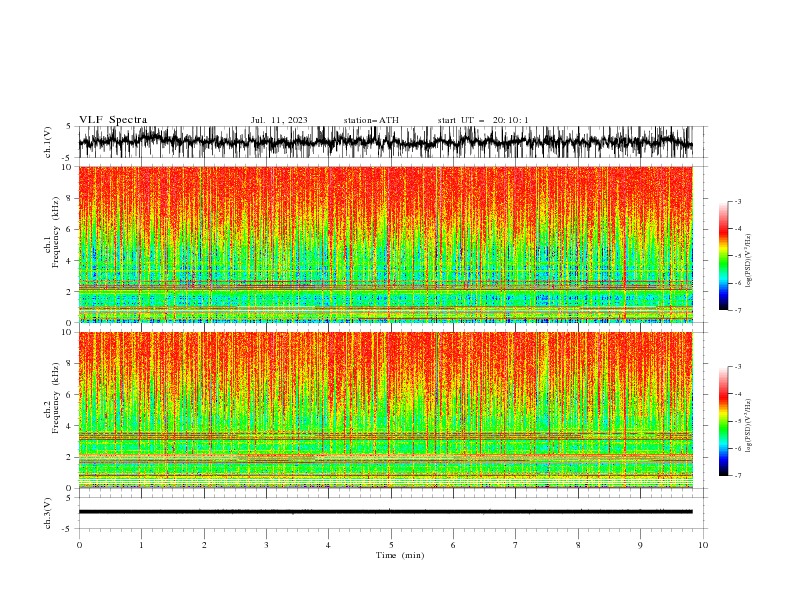Click the "start UT = 20:10:1" header text

click(x=483, y=120)
